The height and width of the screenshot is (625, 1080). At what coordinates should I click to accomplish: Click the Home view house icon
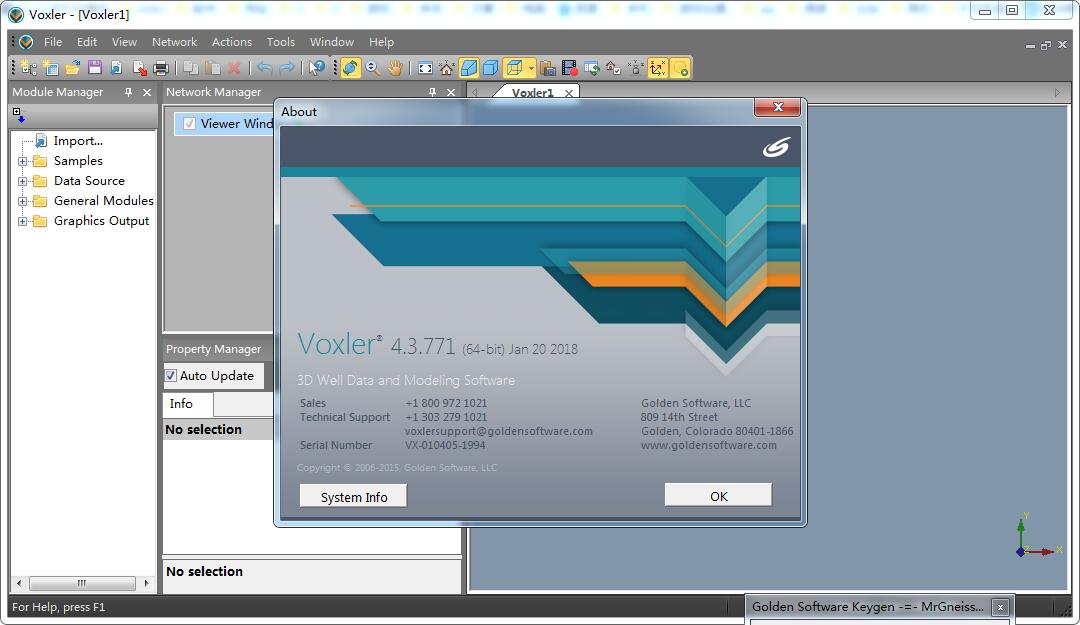(x=447, y=68)
